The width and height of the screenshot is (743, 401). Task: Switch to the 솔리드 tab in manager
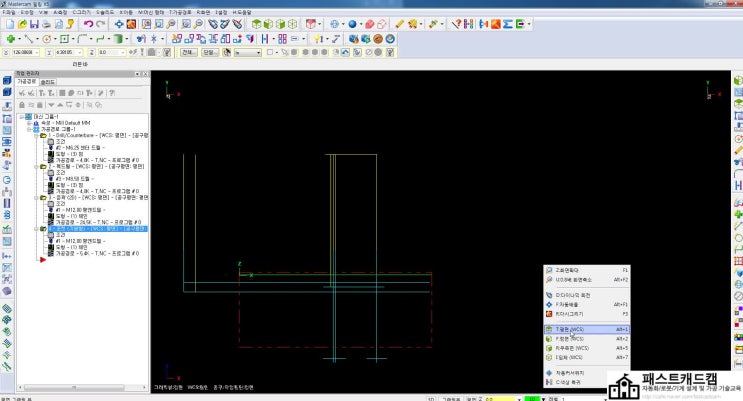tap(46, 81)
